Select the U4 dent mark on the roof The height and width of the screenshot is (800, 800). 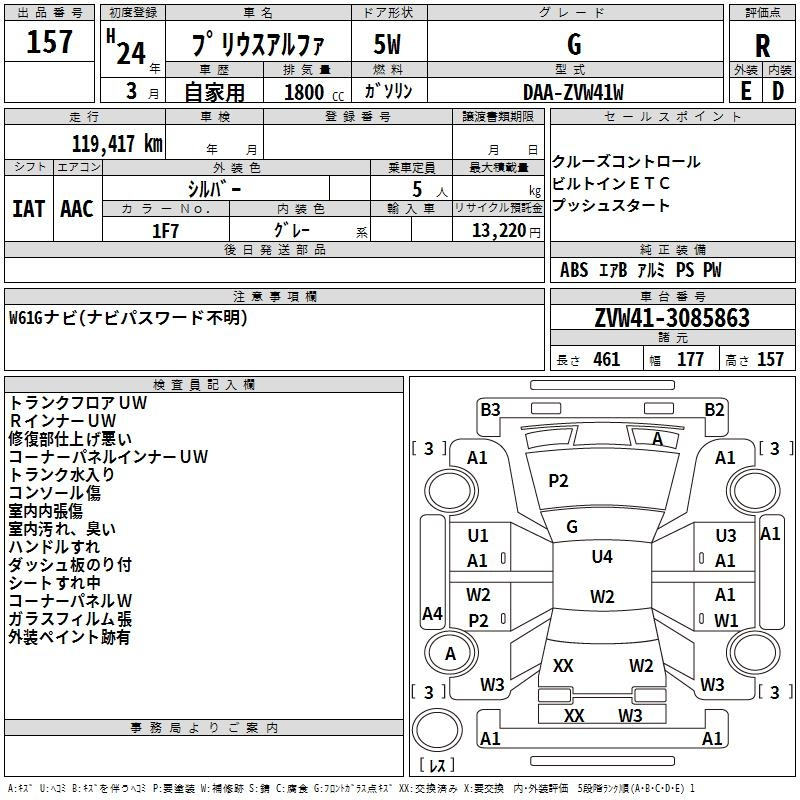click(602, 557)
